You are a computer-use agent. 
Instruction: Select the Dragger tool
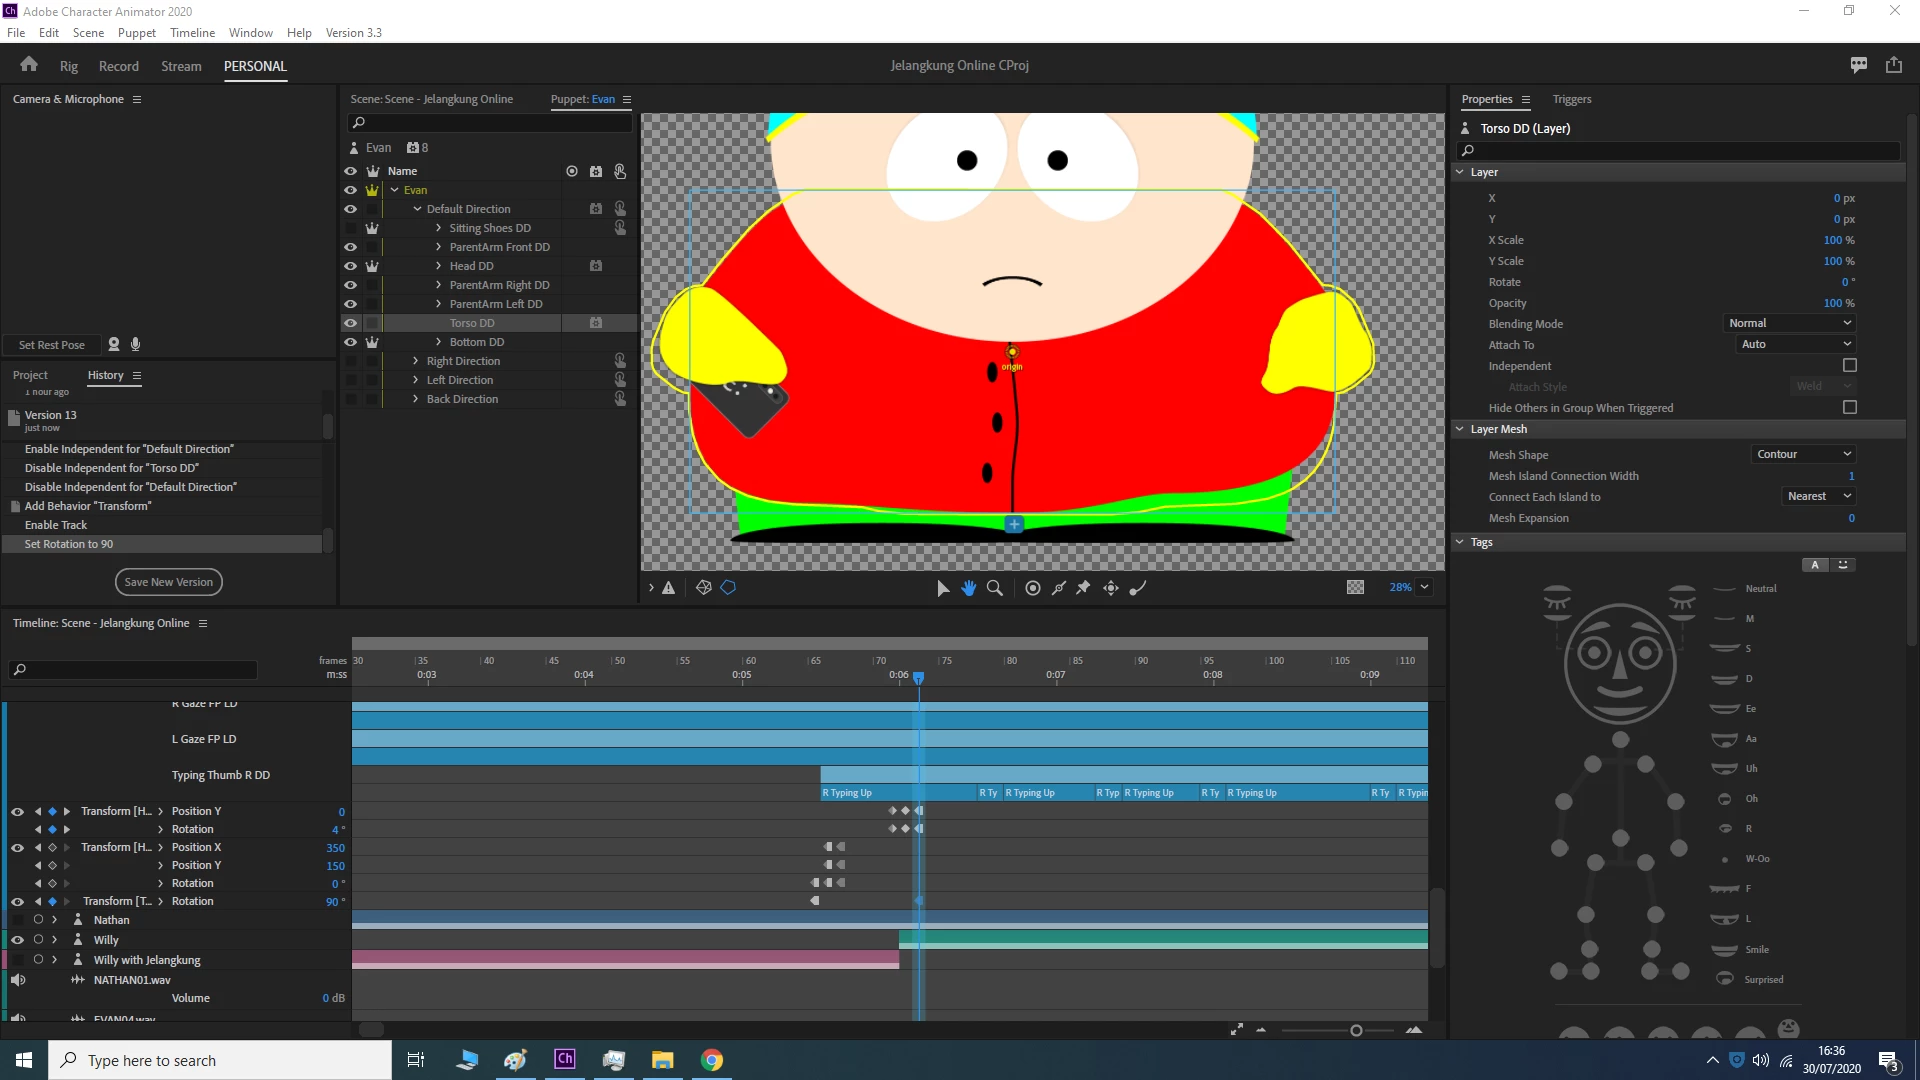coord(1110,588)
